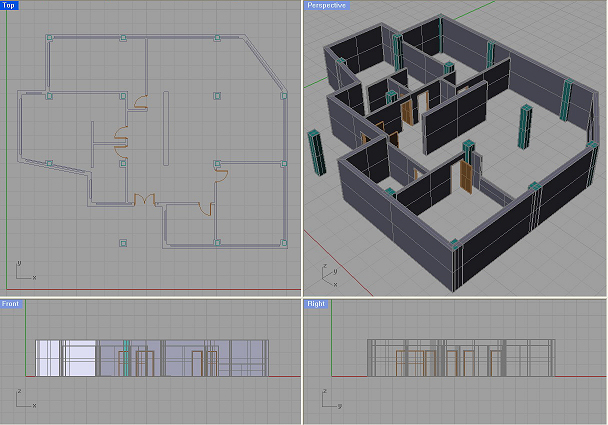Click the axis icon in Front viewport

pos(23,400)
